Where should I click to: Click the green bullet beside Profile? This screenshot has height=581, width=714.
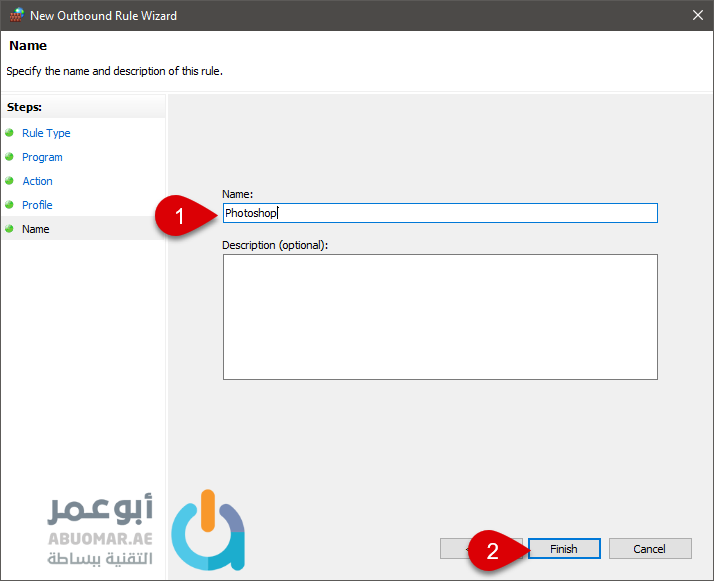pos(10,204)
